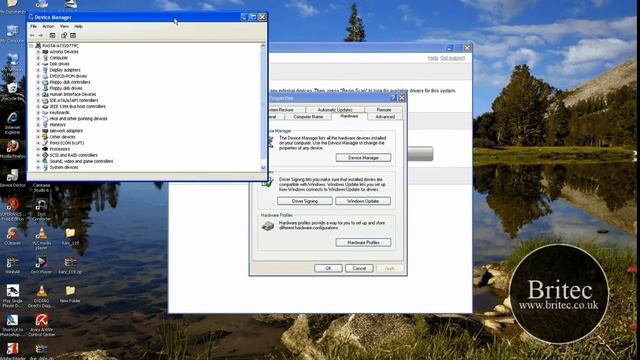Select Mice and other pointing devices item
640x360 pixels.
[x=78, y=119]
